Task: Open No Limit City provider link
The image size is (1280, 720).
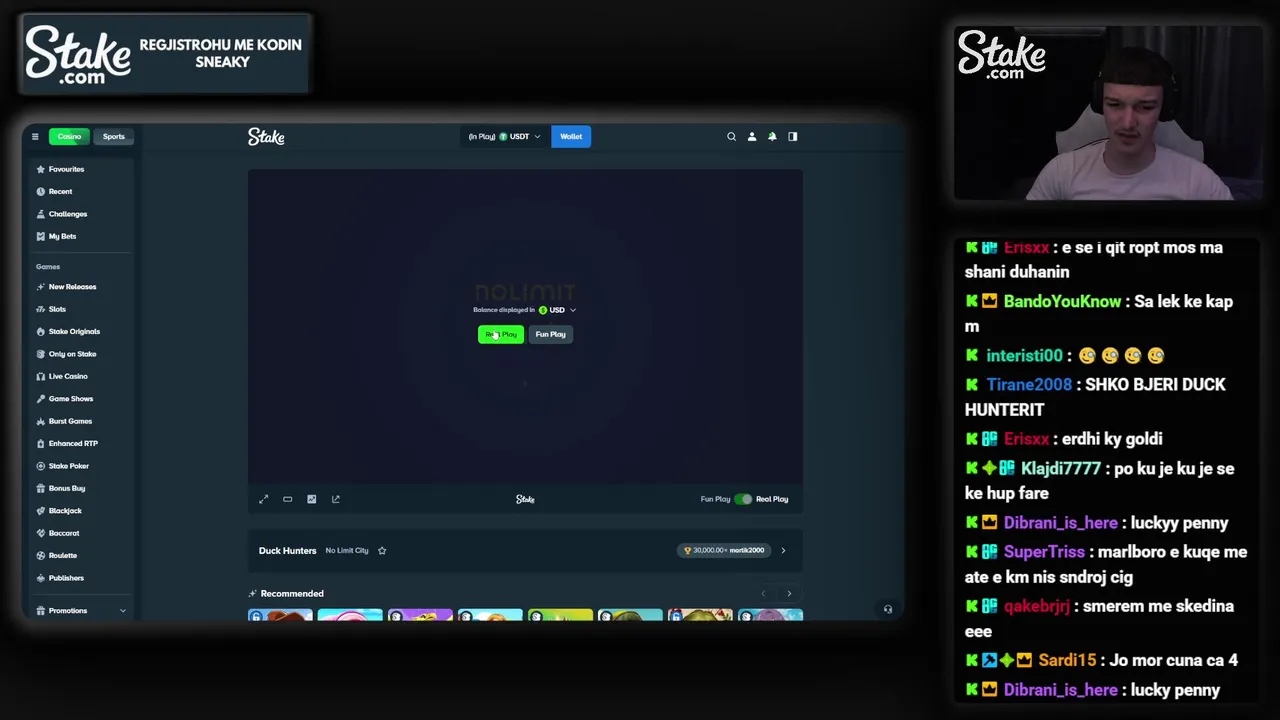Action: (347, 550)
